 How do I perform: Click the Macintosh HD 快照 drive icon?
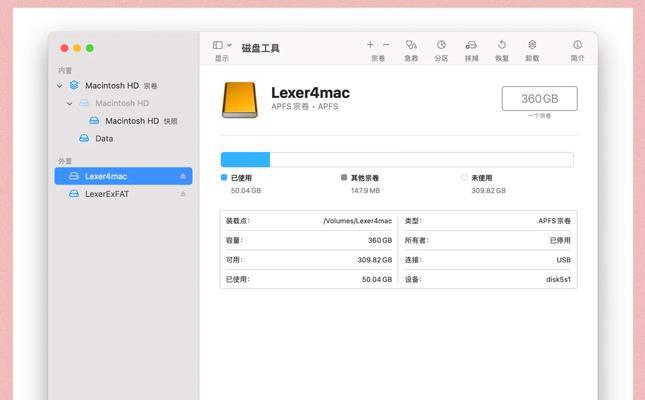tap(94, 121)
